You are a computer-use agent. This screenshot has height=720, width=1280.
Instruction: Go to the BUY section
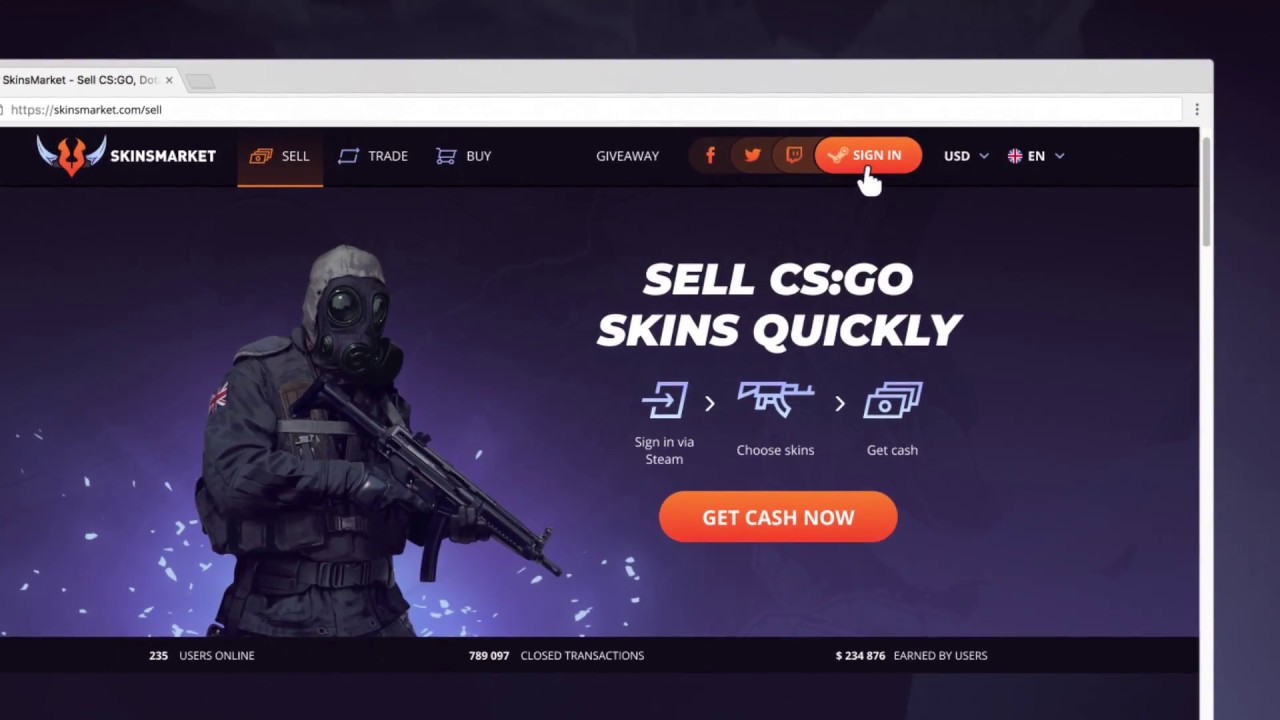point(464,156)
